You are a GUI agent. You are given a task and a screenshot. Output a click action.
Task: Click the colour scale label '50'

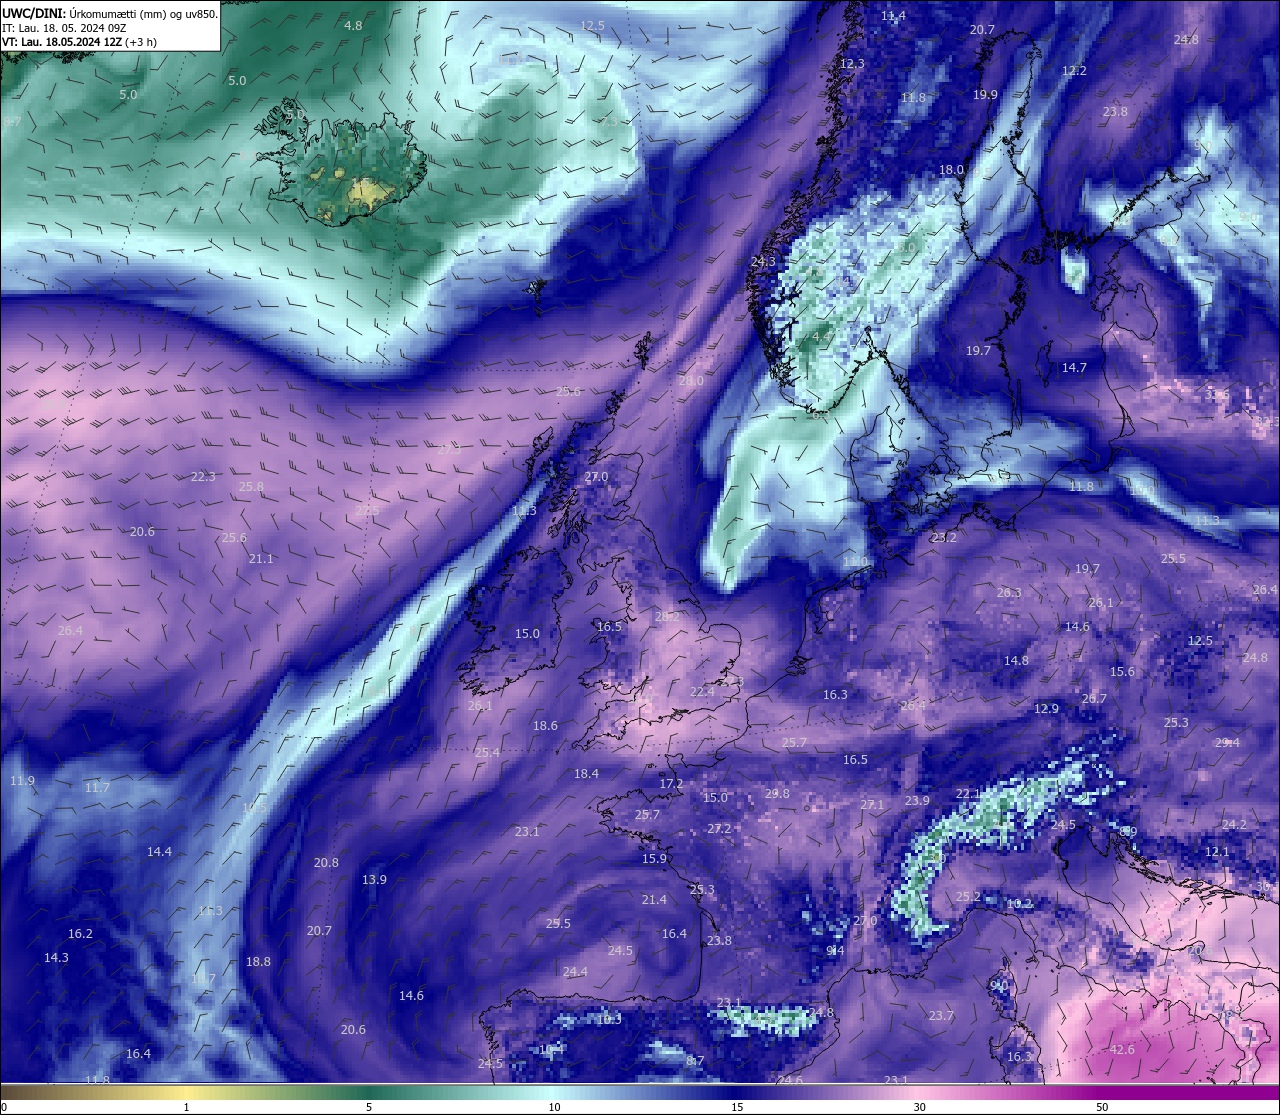coord(1102,1107)
